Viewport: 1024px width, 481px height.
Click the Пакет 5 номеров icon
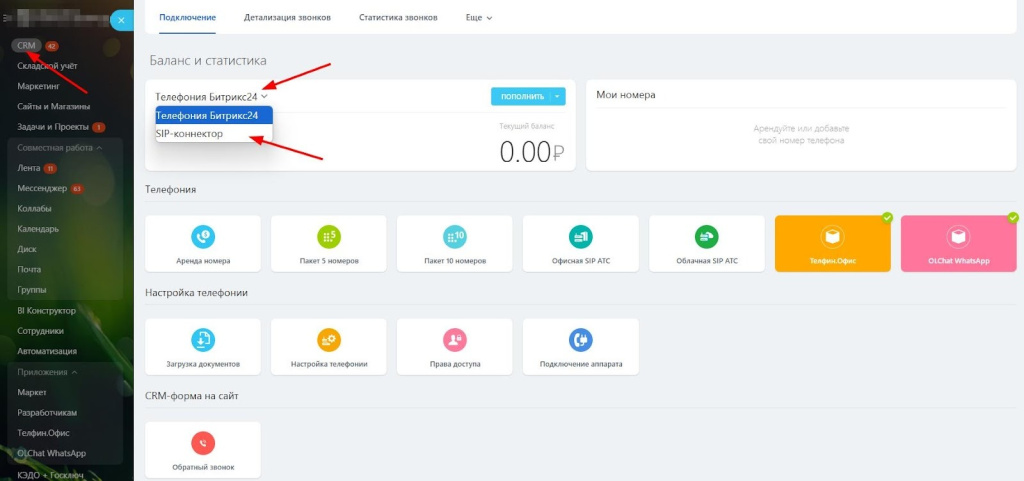[329, 236]
